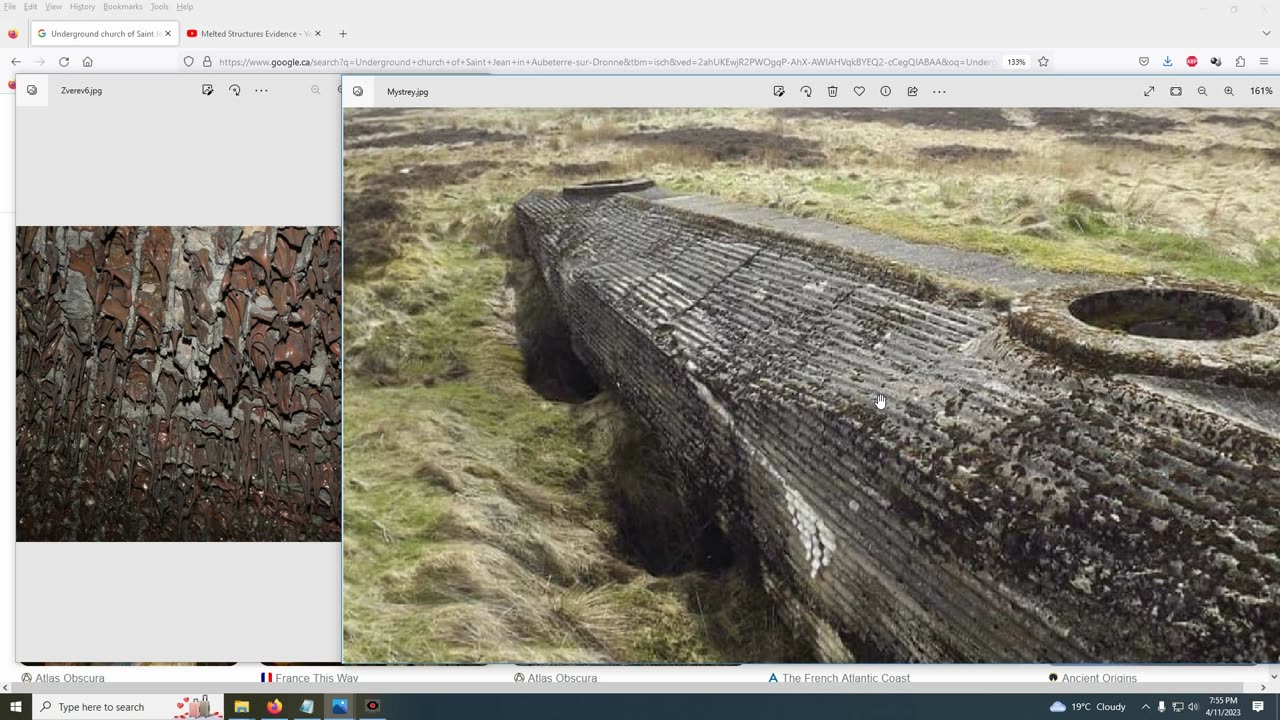Open Photos app from taskbar
Screen dimensions: 1280x720
pyautogui.click(x=340, y=706)
